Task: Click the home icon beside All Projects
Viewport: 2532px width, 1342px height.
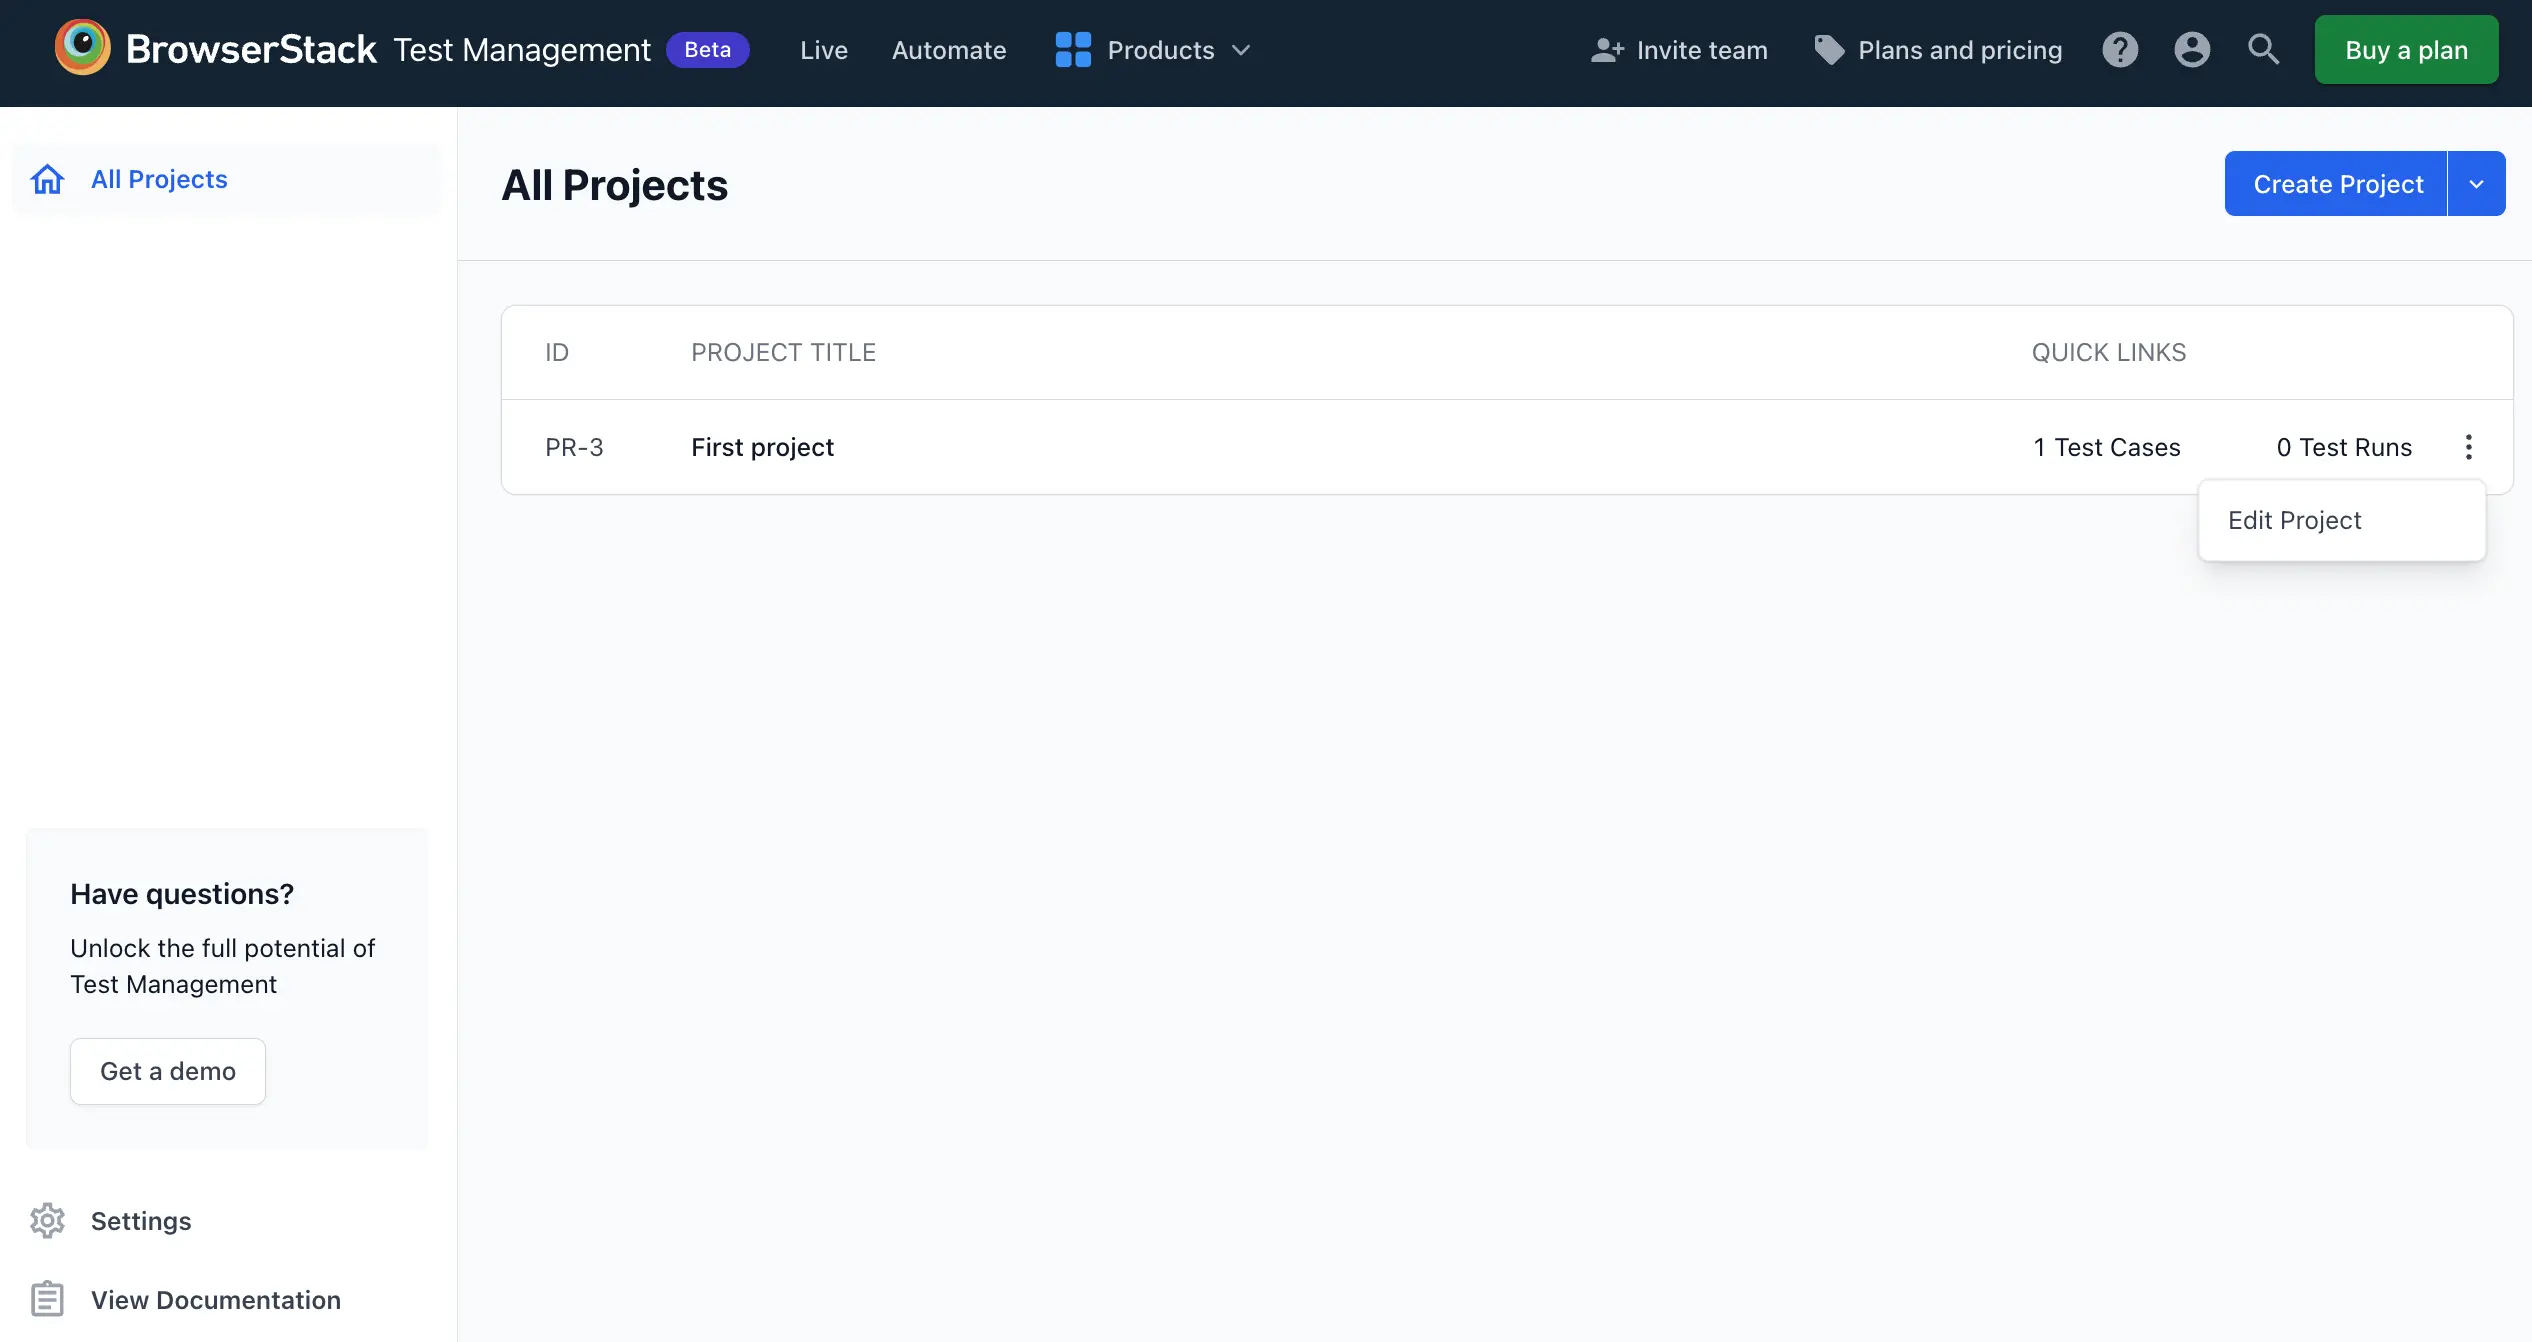Action: 47,179
